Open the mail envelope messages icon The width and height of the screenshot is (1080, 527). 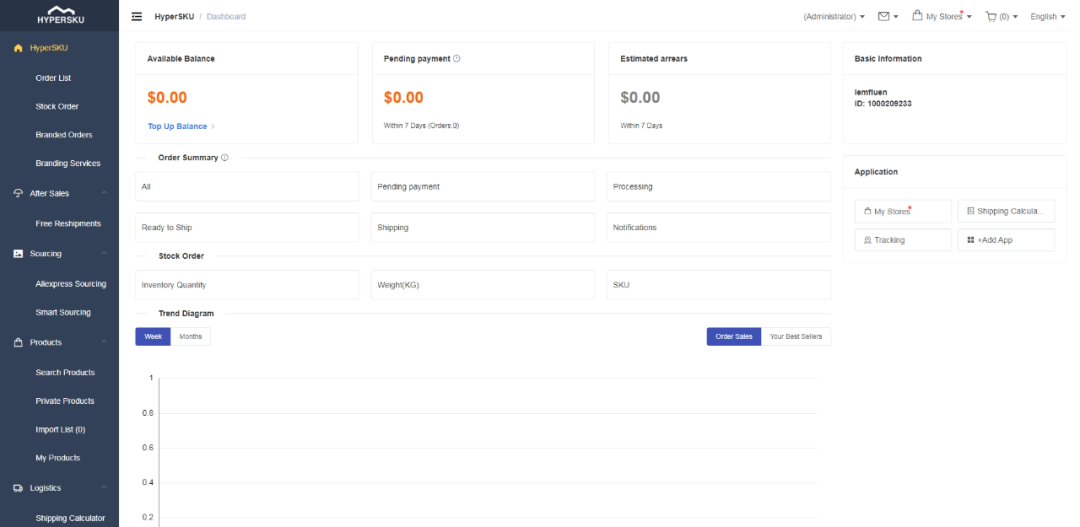click(x=883, y=17)
